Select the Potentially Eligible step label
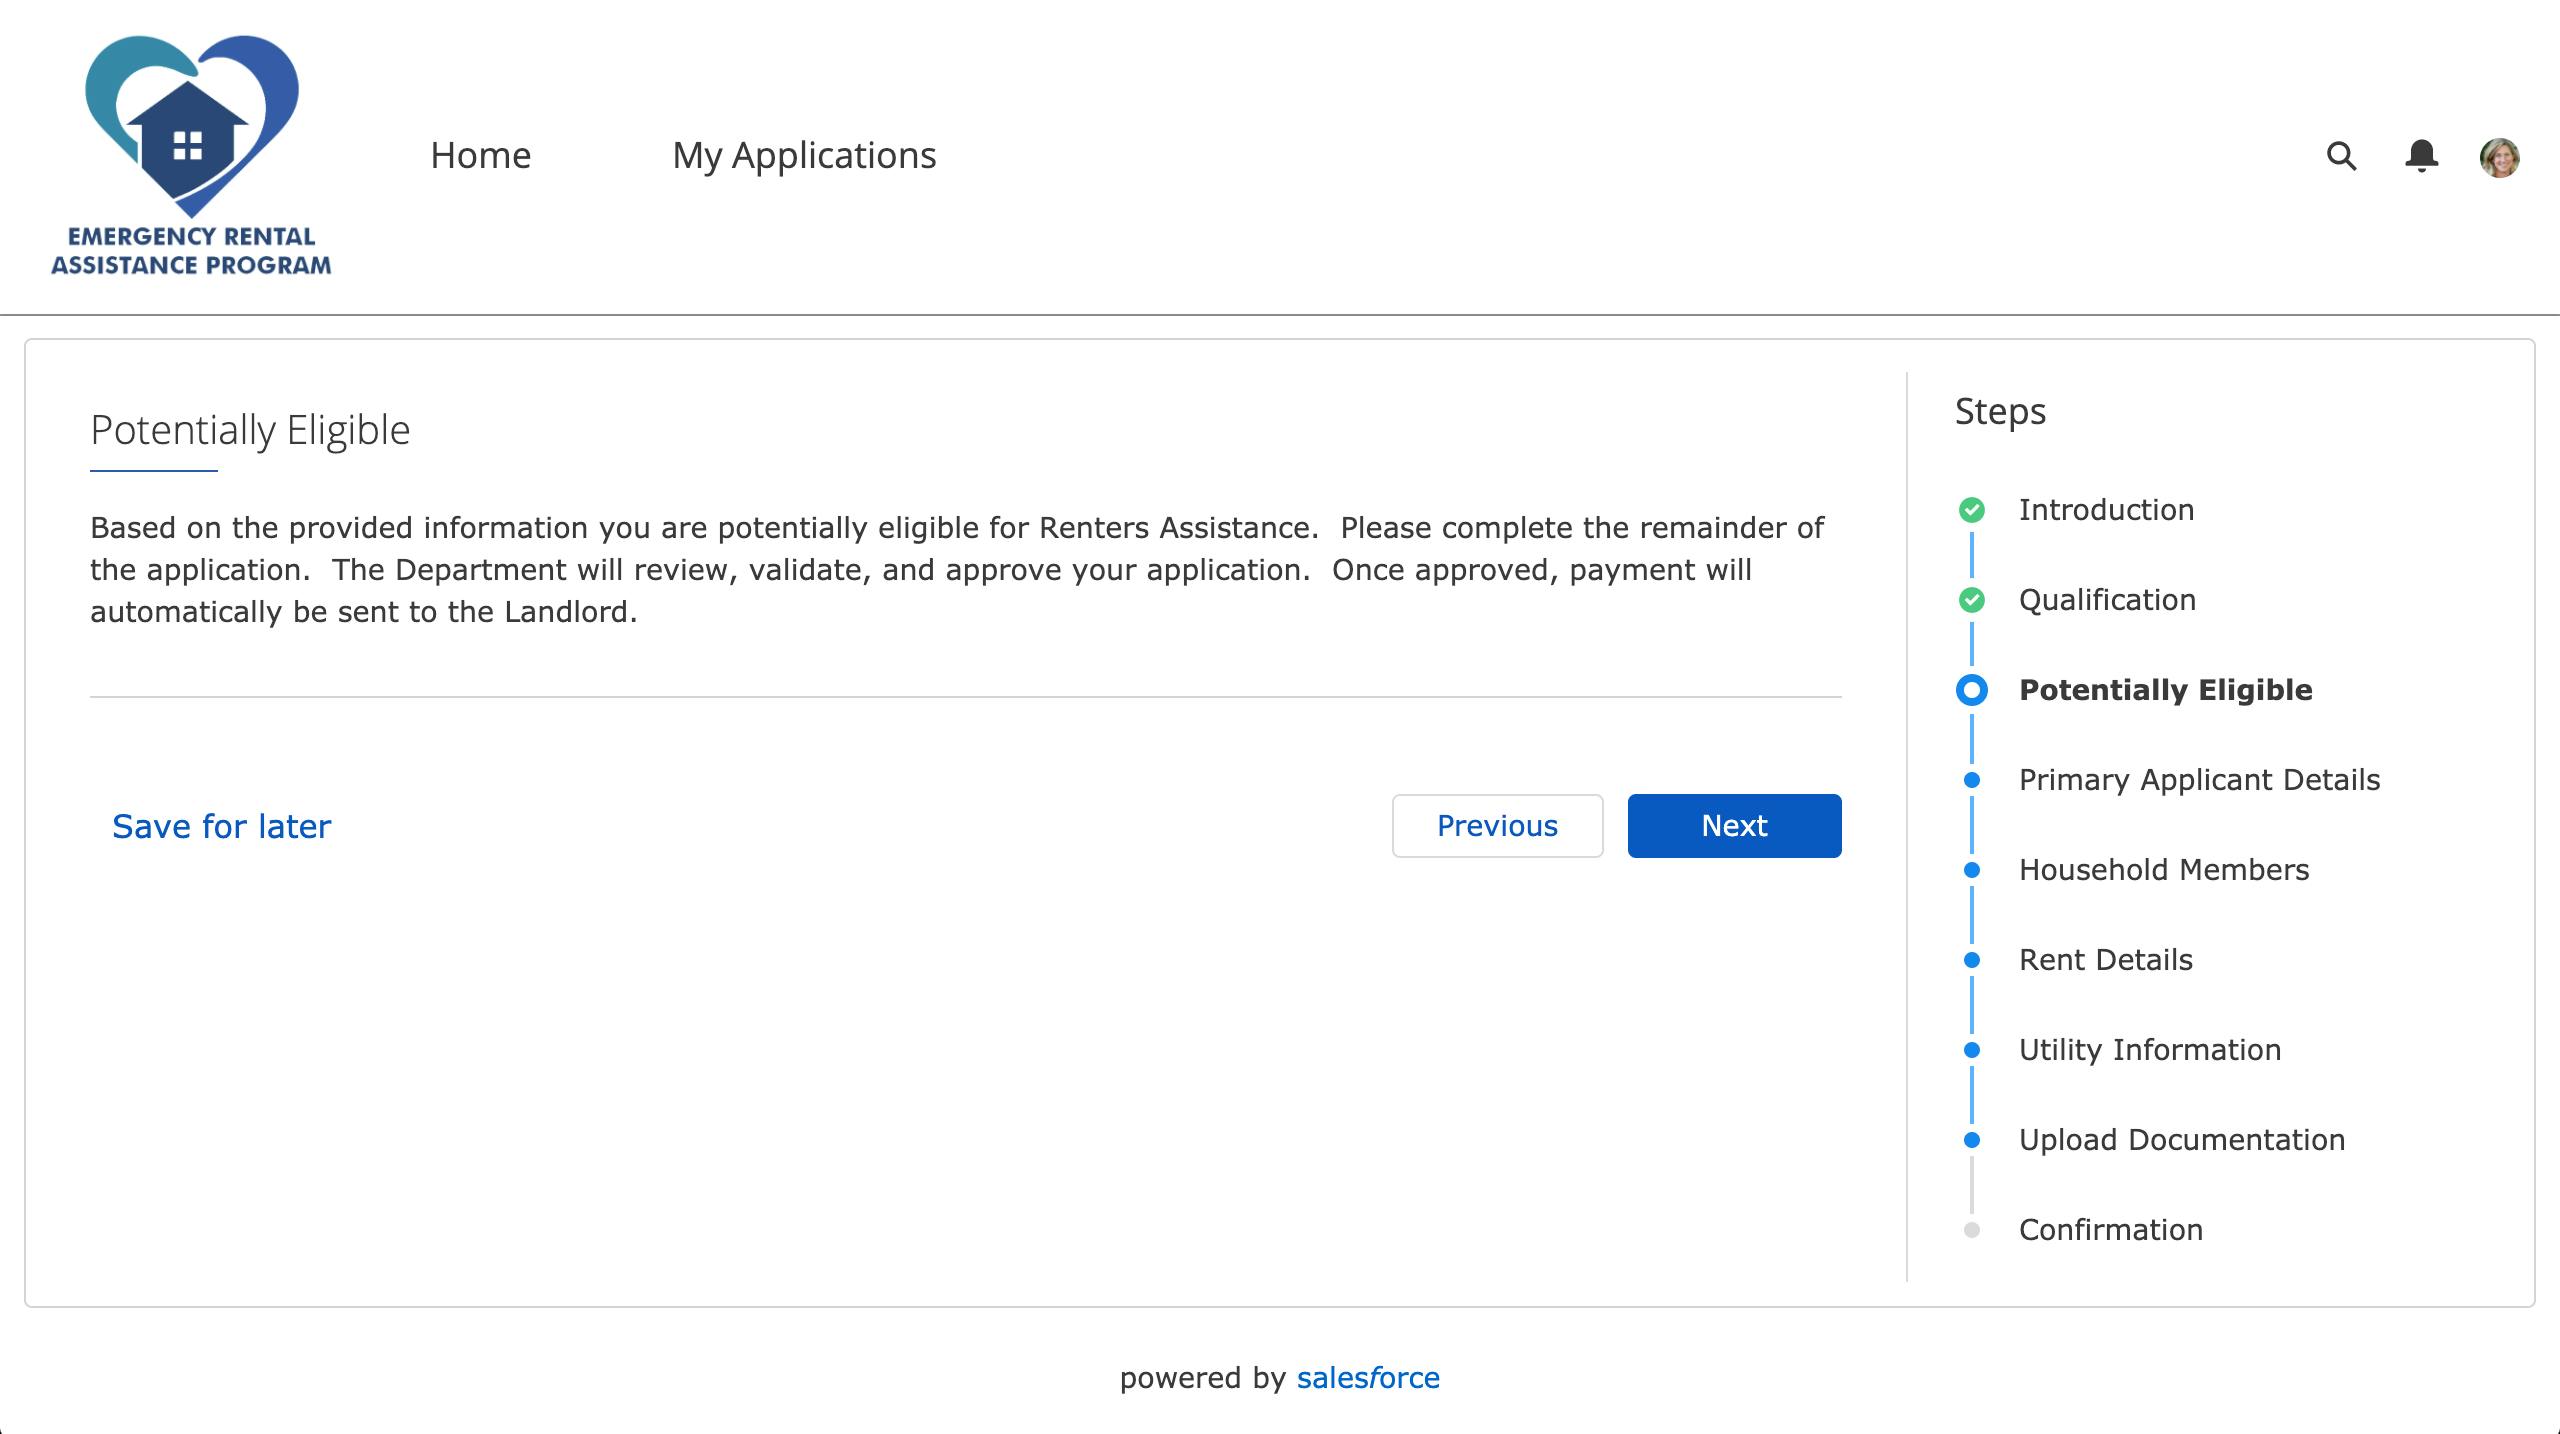The width and height of the screenshot is (2560, 1434). point(2165,690)
